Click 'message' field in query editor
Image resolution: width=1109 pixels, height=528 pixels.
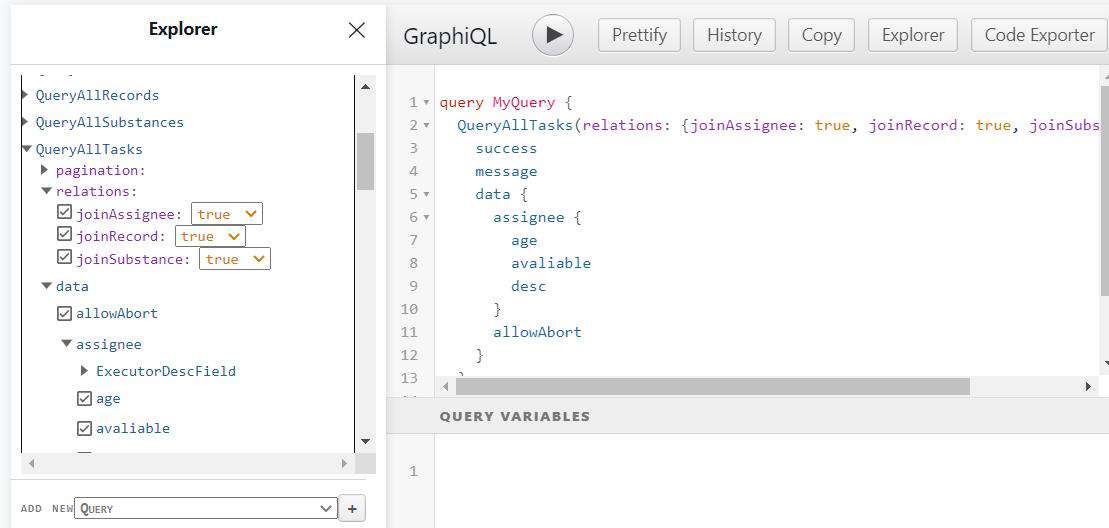point(506,171)
